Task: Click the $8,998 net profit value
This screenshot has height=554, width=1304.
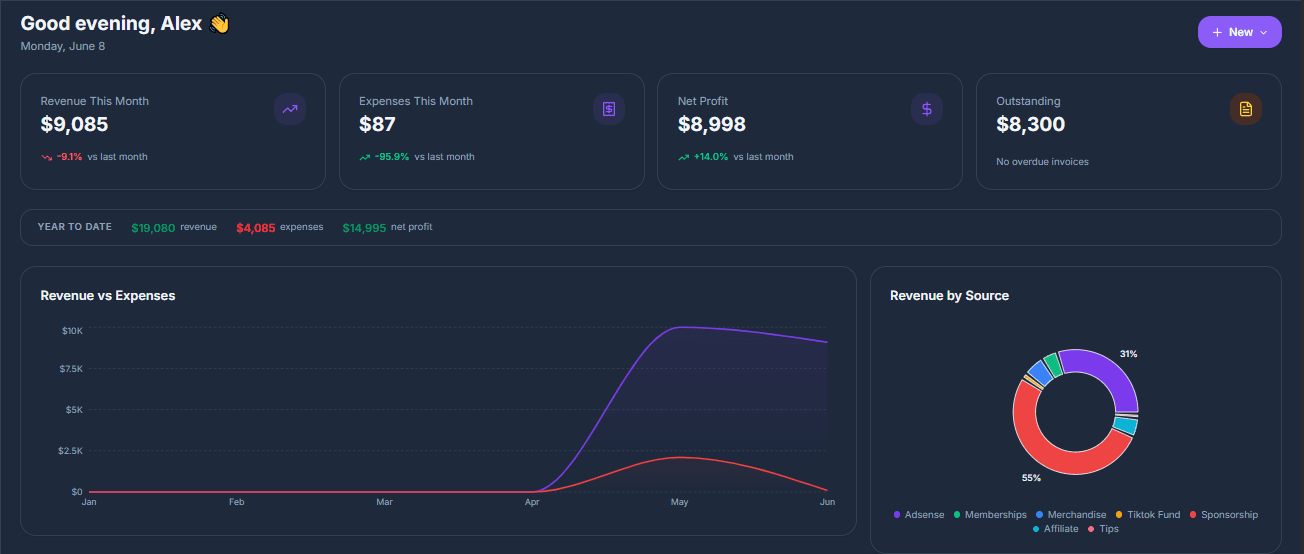Action: (x=712, y=125)
